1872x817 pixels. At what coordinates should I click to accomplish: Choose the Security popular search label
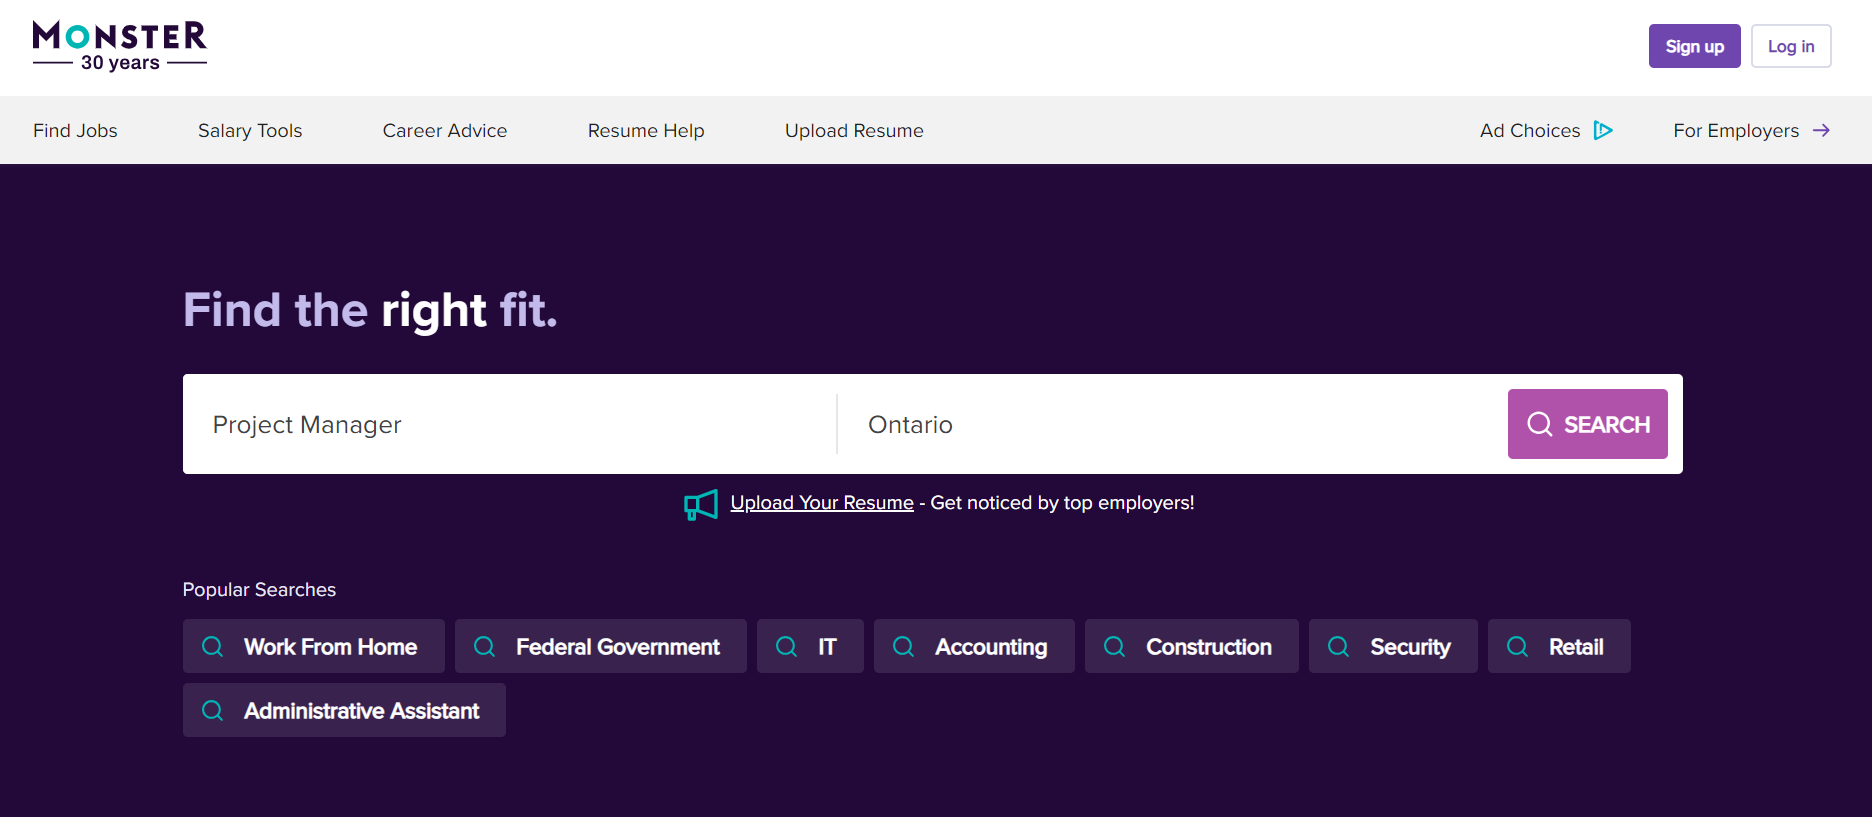(x=1410, y=647)
